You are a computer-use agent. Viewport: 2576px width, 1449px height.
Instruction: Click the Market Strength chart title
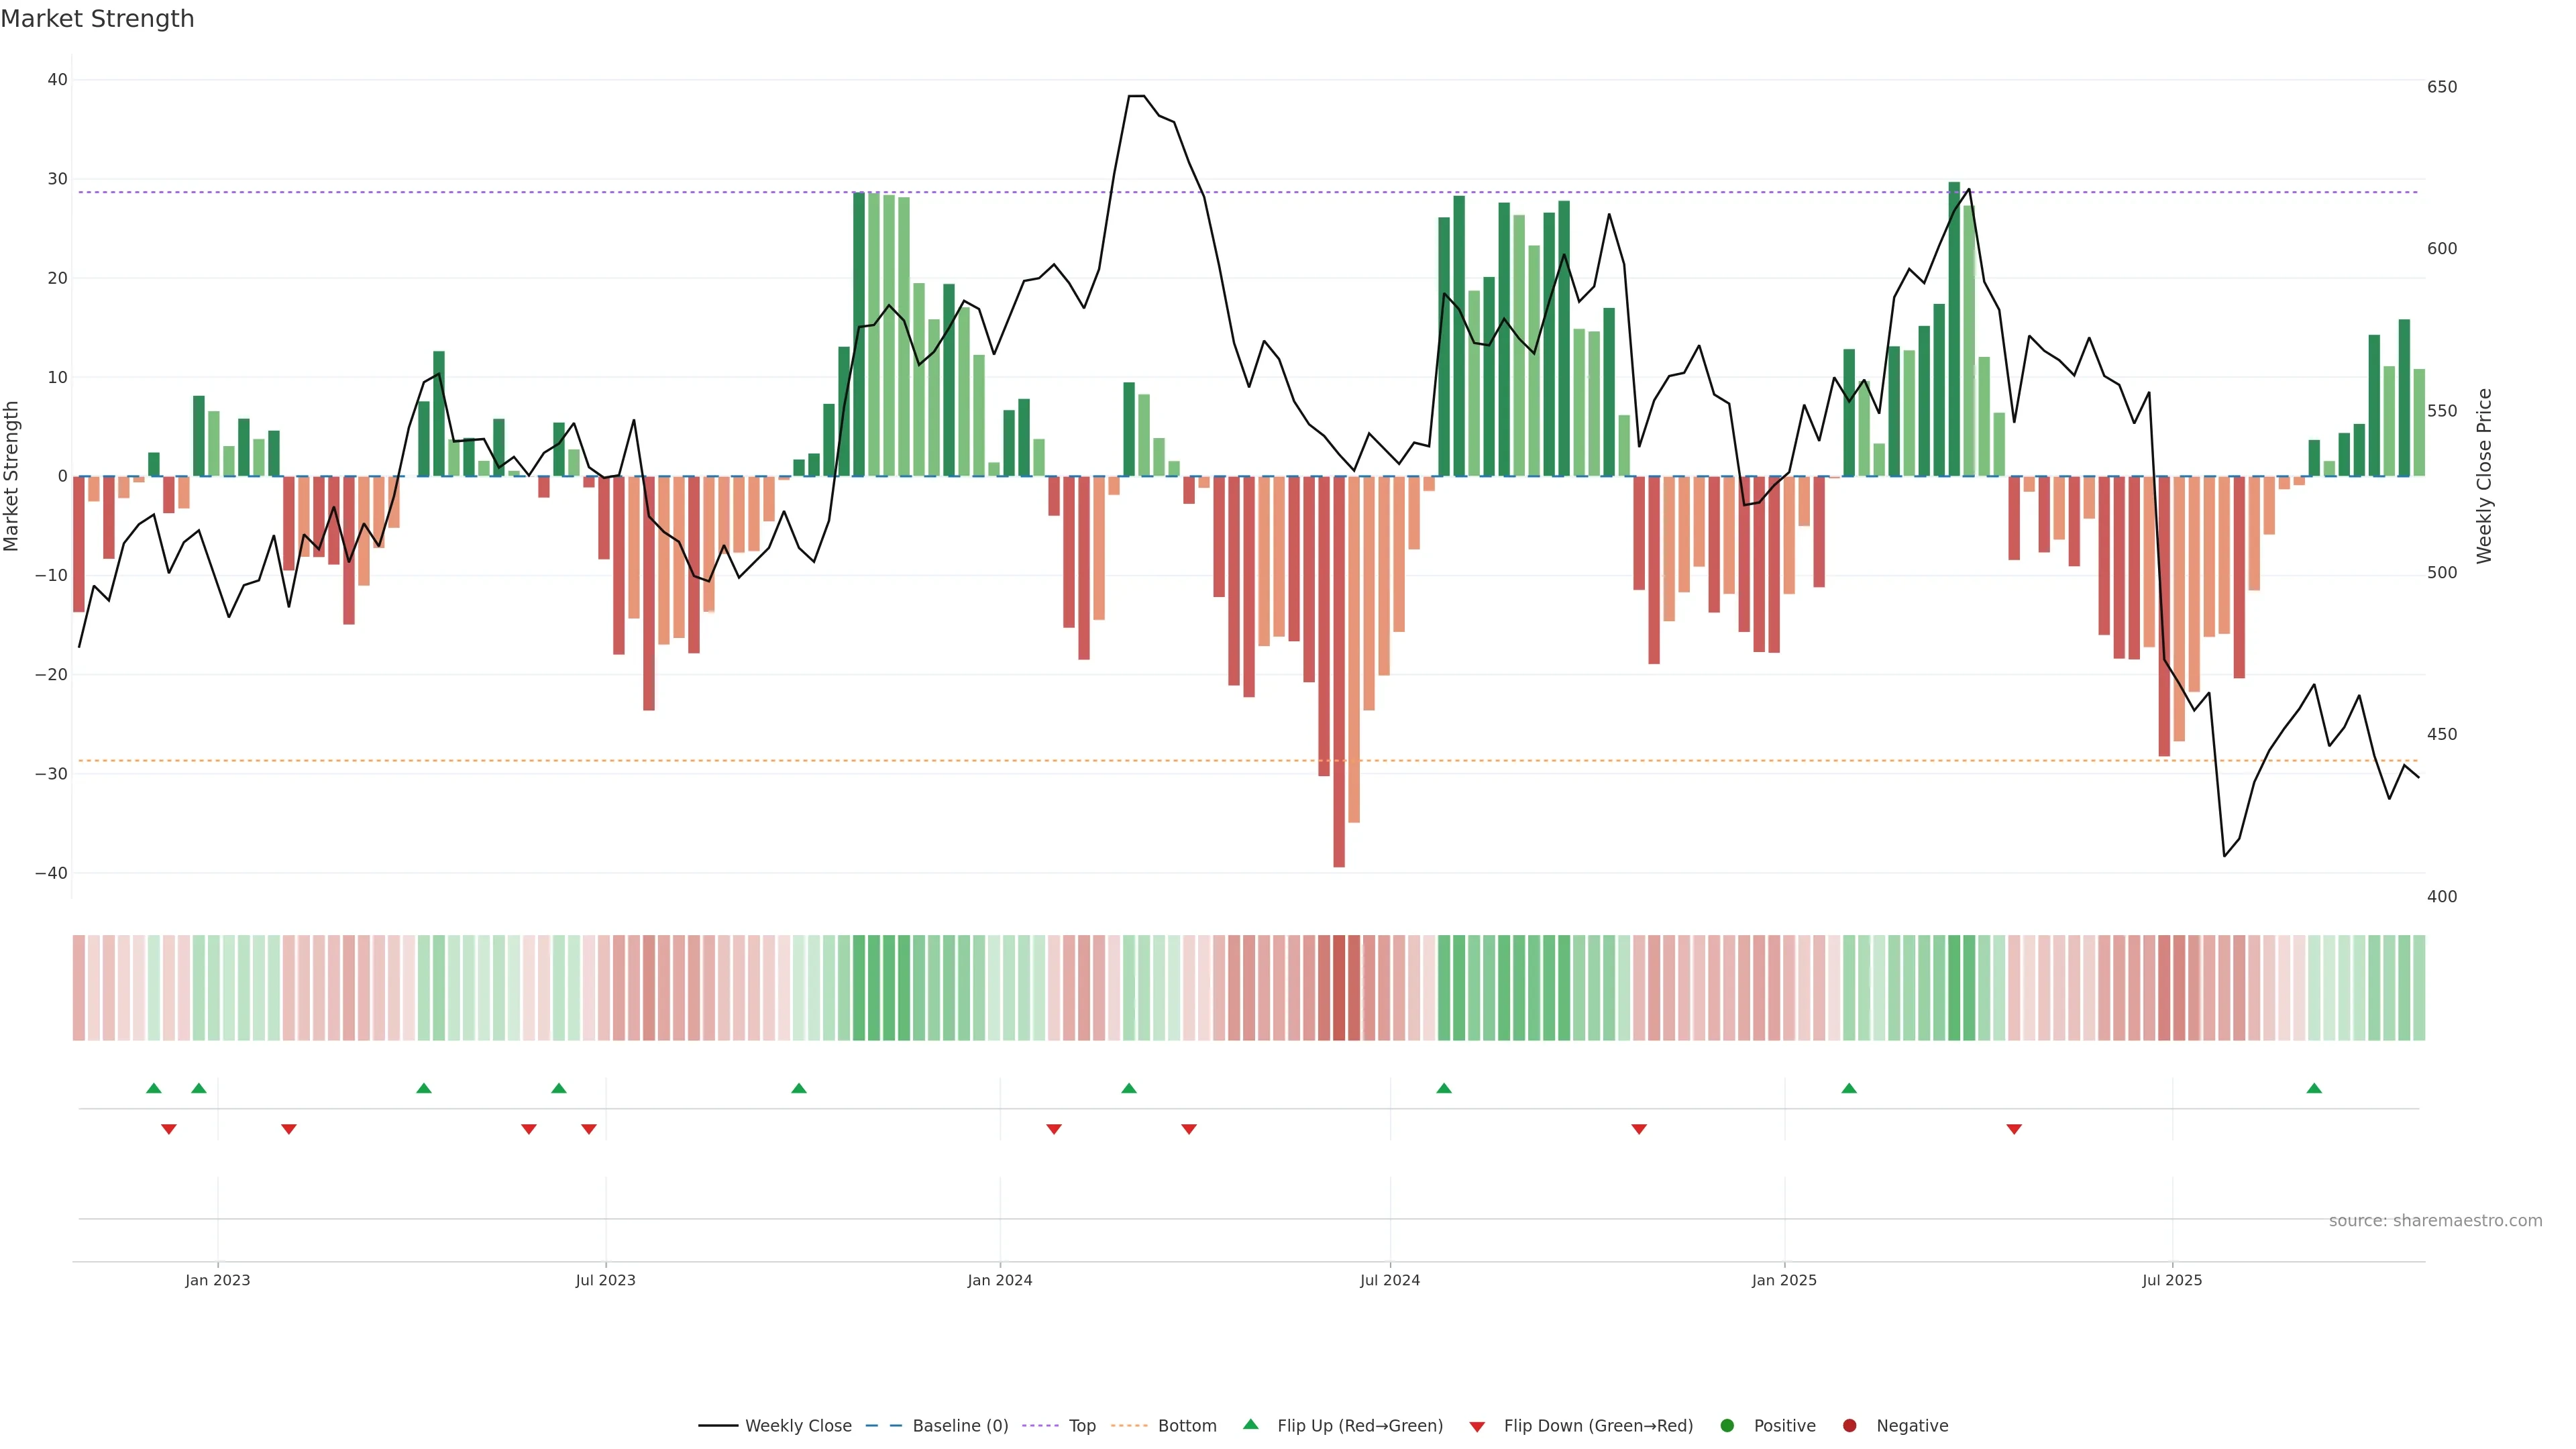point(97,19)
